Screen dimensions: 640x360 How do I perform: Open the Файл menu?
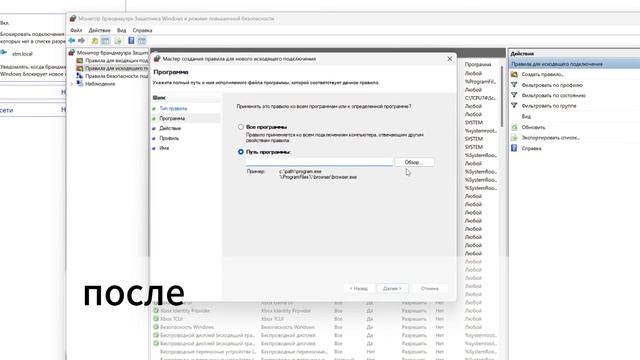[76, 30]
